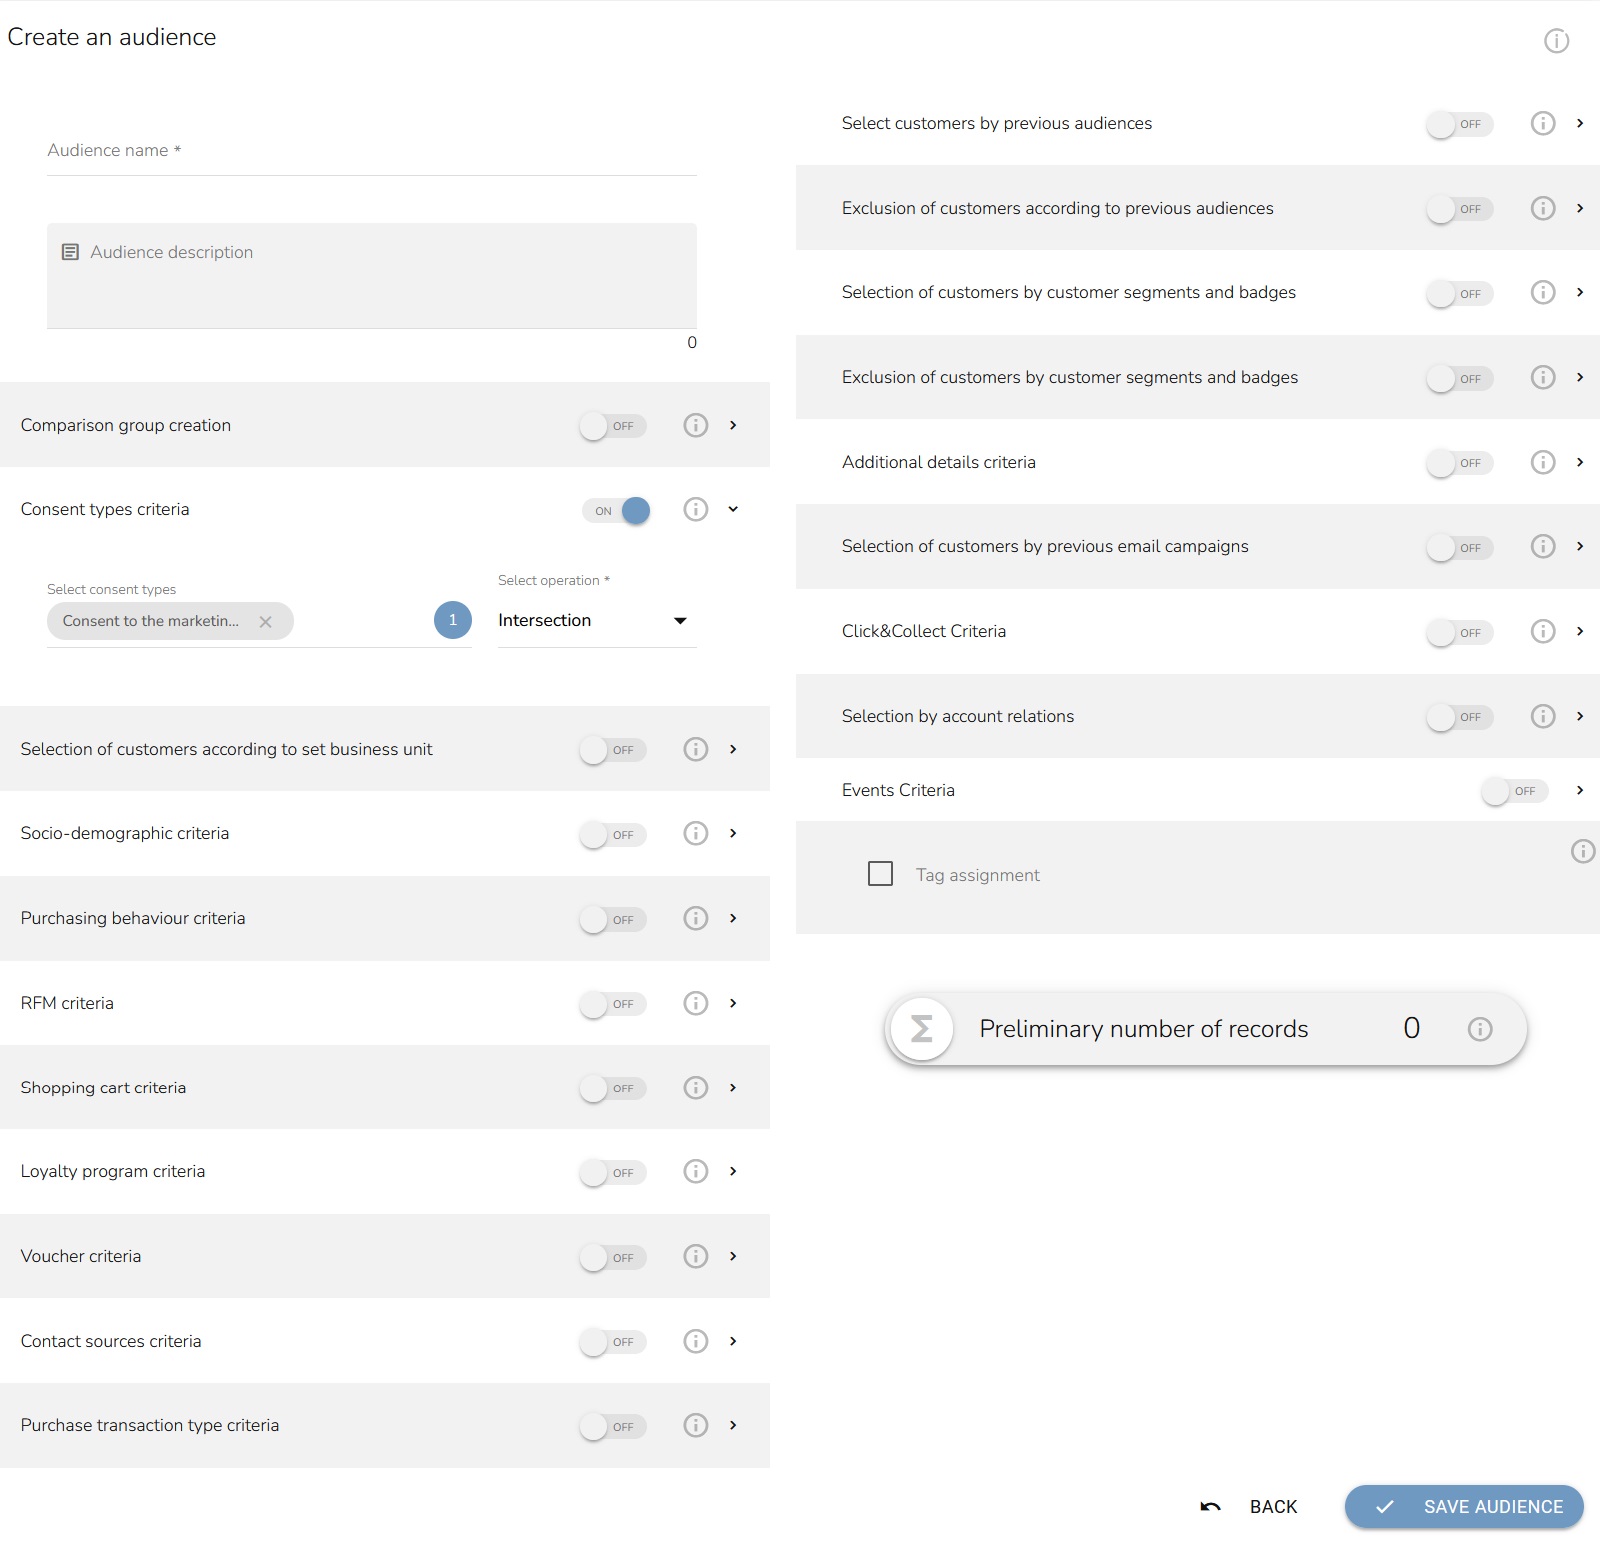Disable the Consent types criteria toggle
The height and width of the screenshot is (1548, 1600).
click(x=616, y=511)
